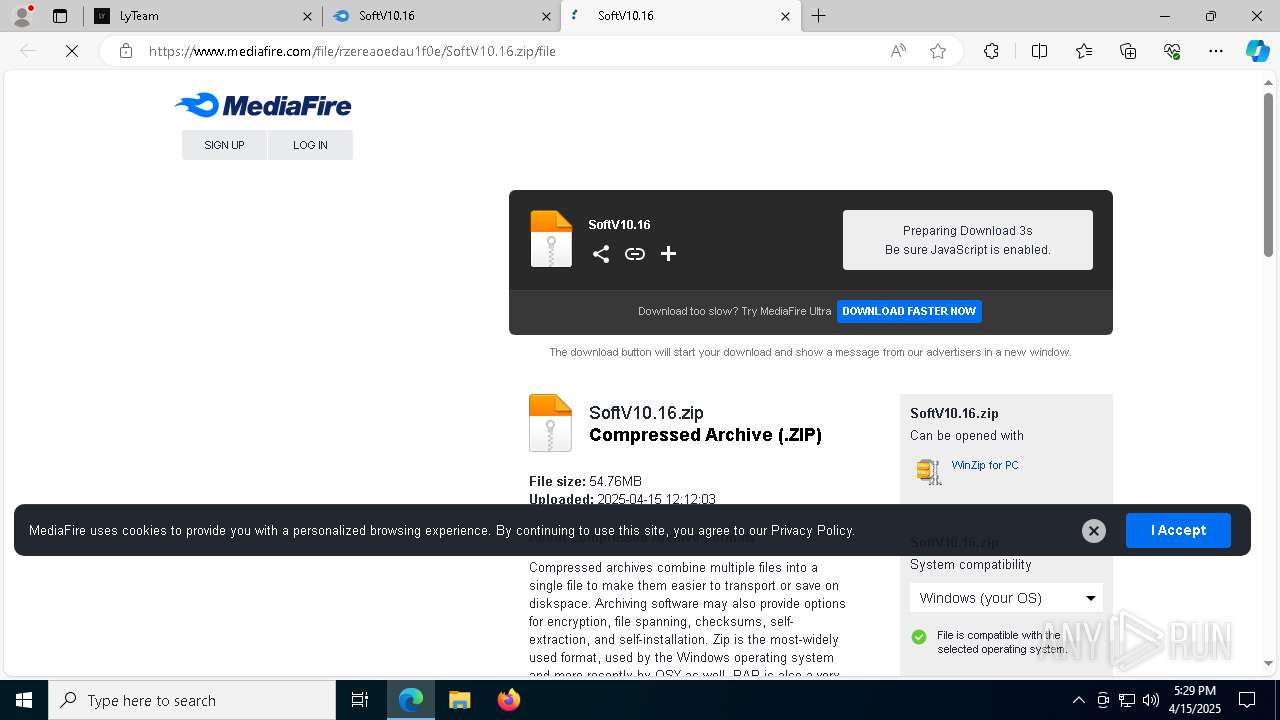This screenshot has height=720, width=1280.
Task: Open the Privacy Policy text in cookie banner
Action: coord(812,530)
